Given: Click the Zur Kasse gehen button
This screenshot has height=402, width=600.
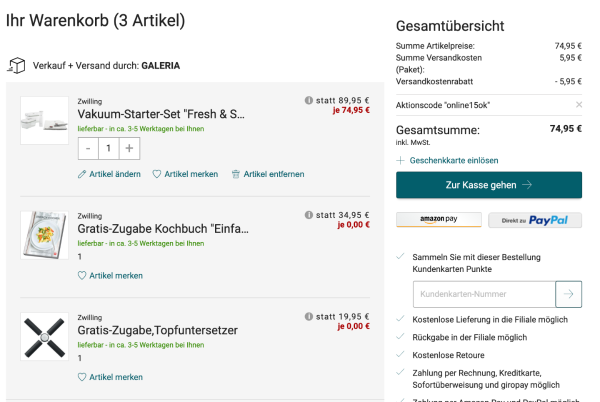Looking at the screenshot, I should (x=489, y=185).
